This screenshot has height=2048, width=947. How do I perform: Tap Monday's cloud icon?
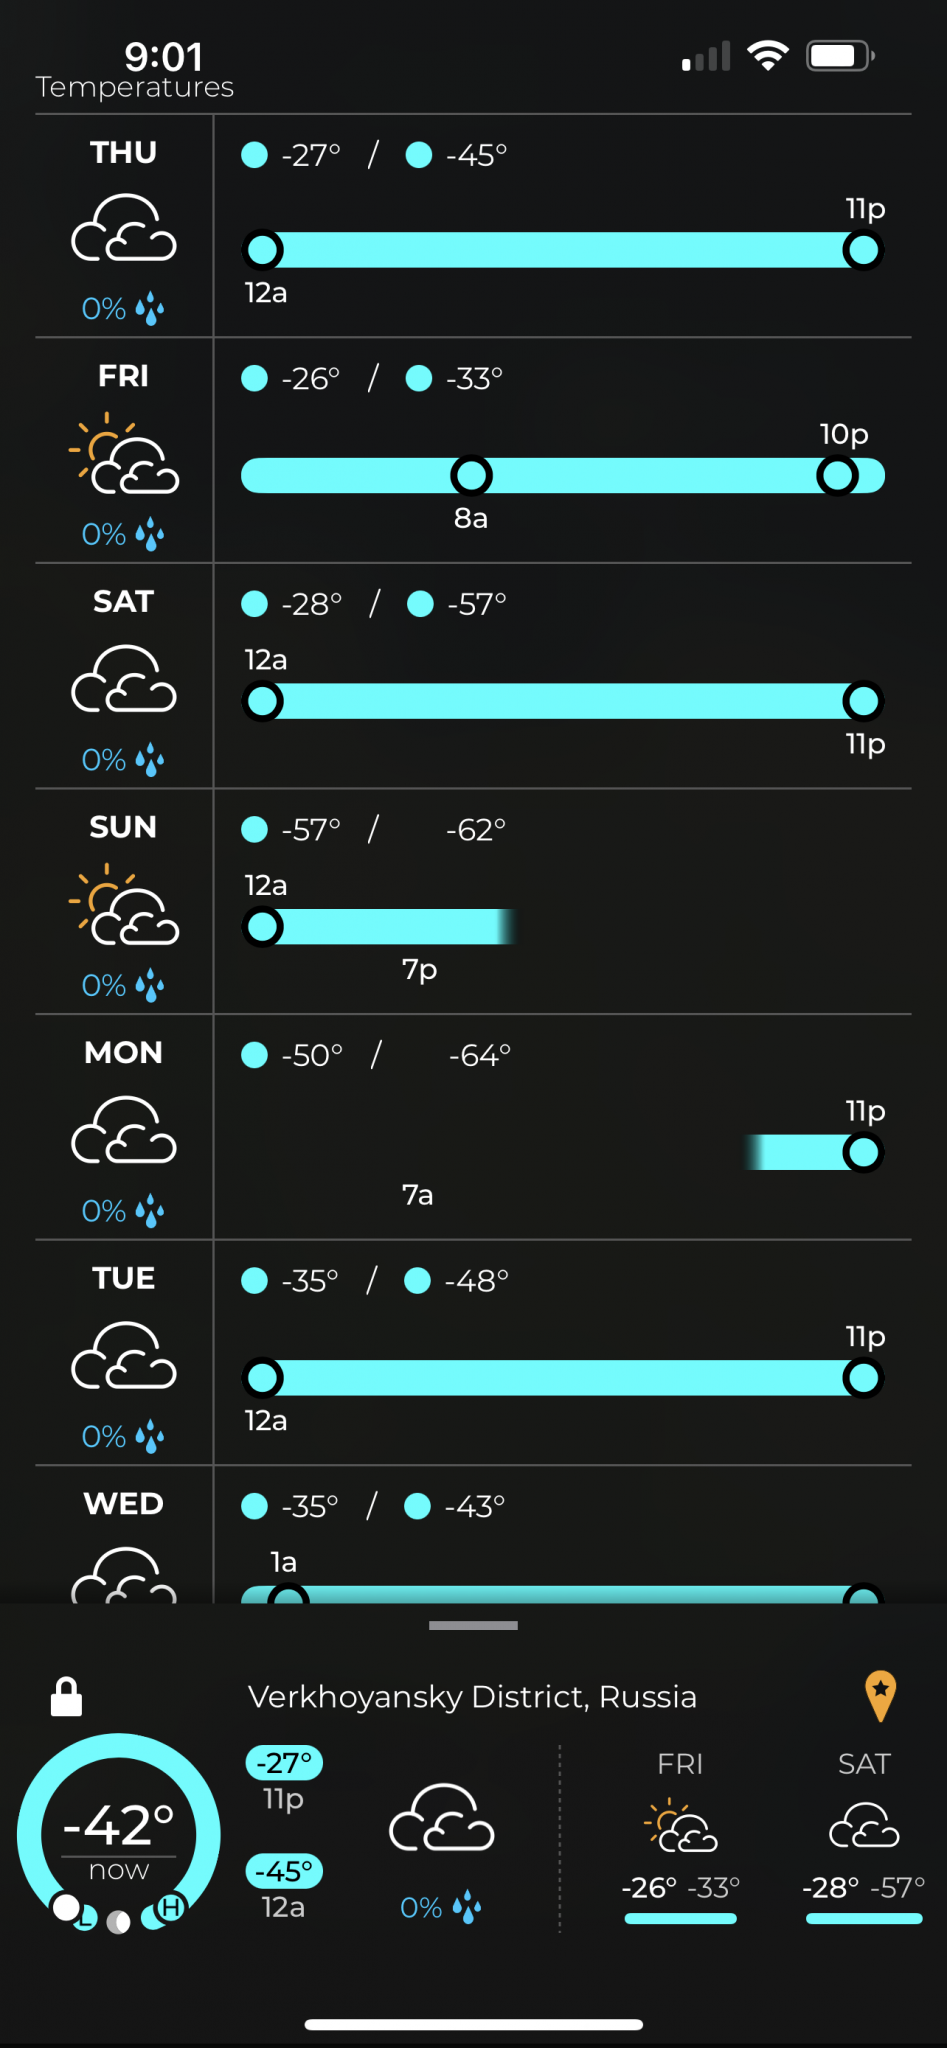click(124, 1130)
